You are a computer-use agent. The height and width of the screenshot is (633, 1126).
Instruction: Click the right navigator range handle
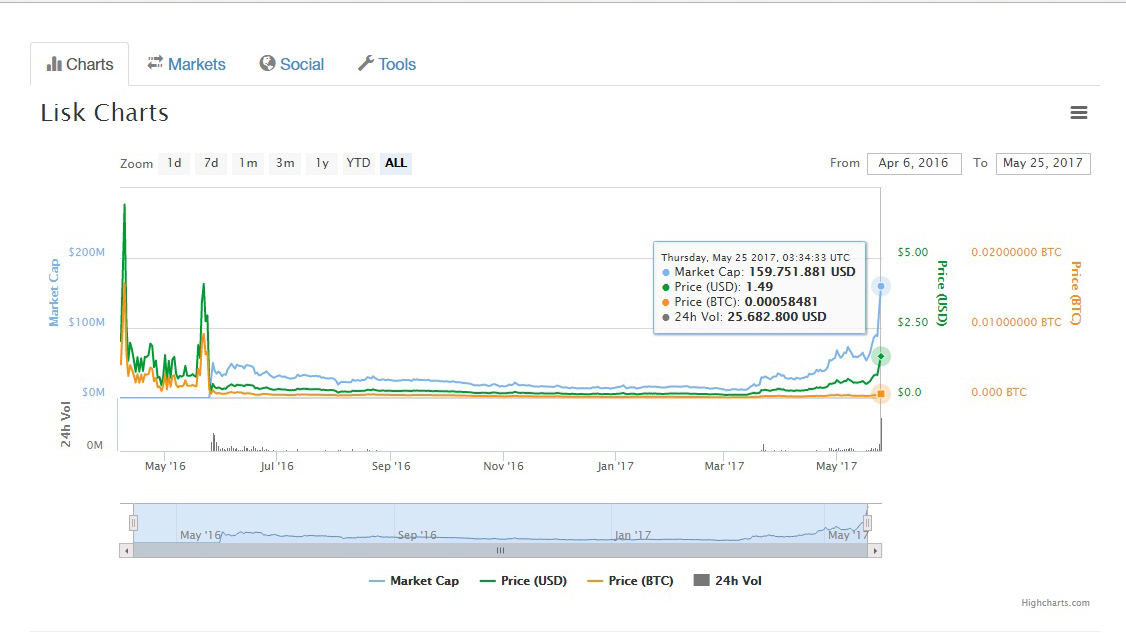[x=867, y=523]
